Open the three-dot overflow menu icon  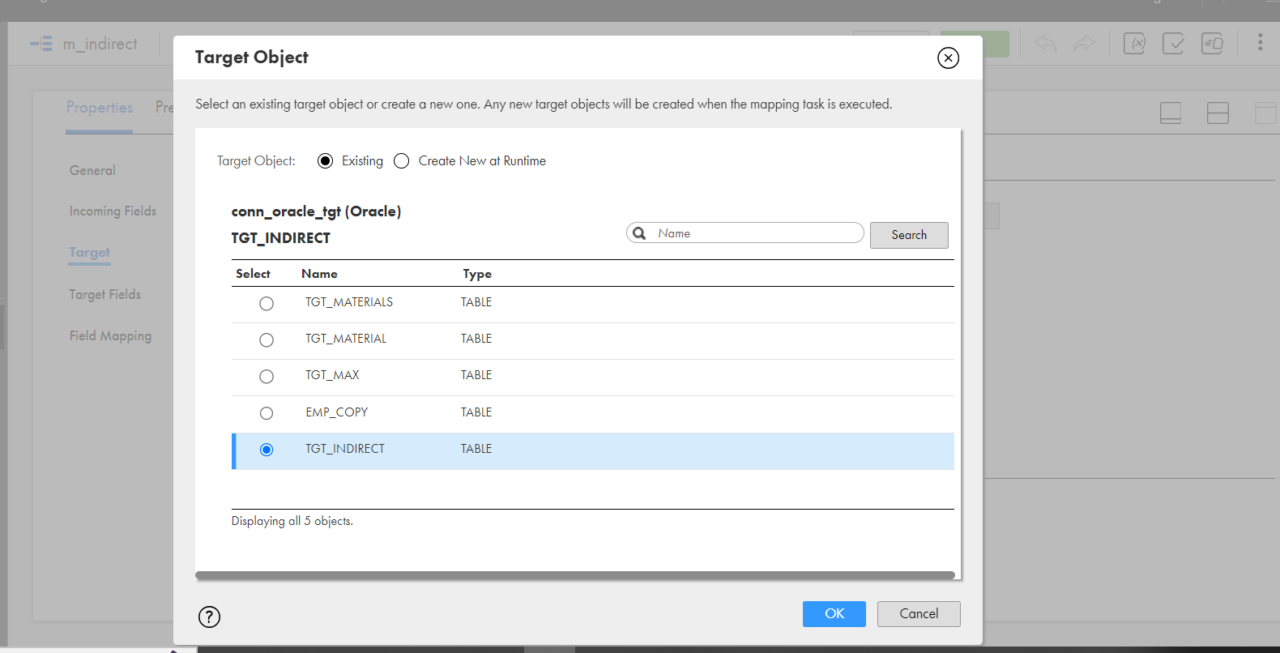coord(1260,43)
